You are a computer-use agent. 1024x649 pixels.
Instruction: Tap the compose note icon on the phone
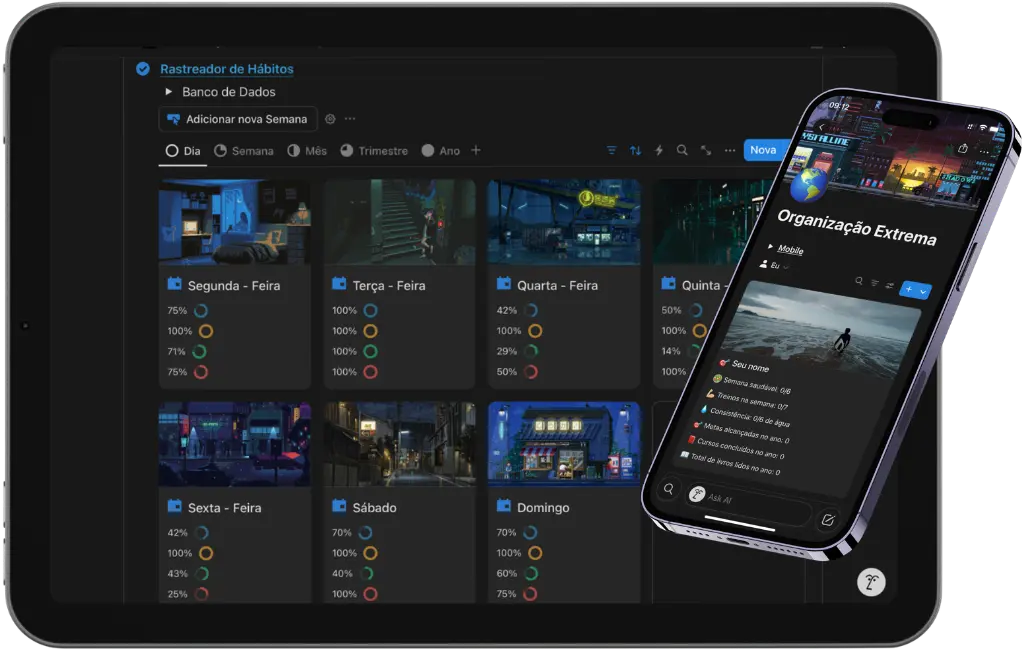[827, 520]
